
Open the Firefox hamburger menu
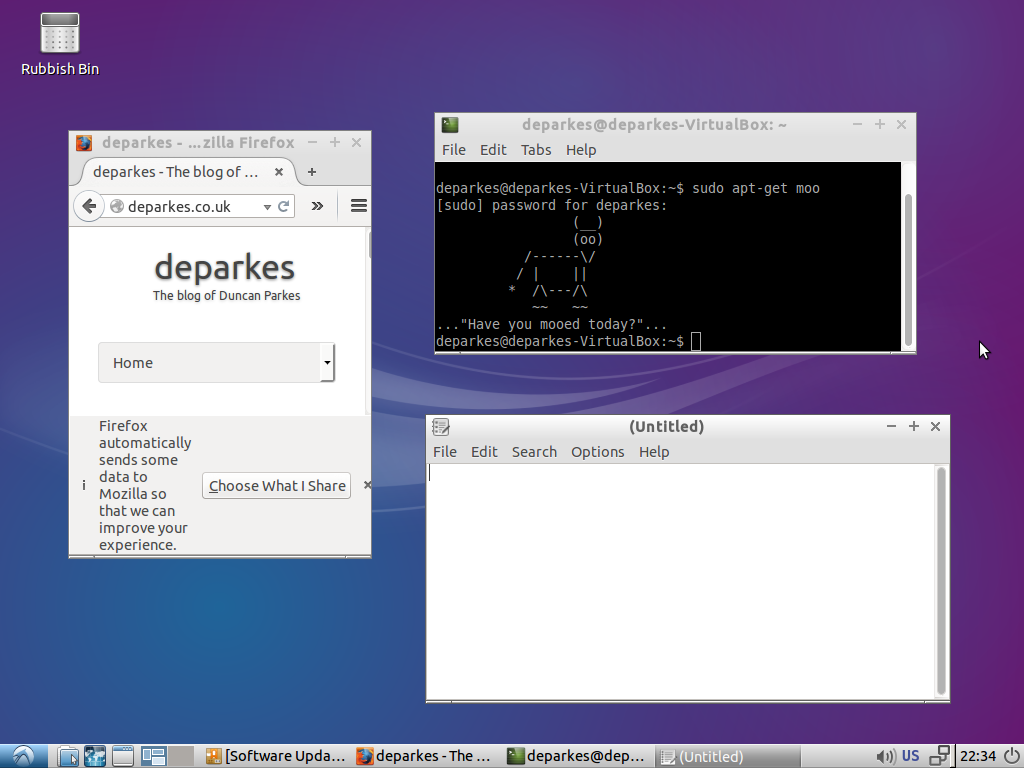[358, 206]
